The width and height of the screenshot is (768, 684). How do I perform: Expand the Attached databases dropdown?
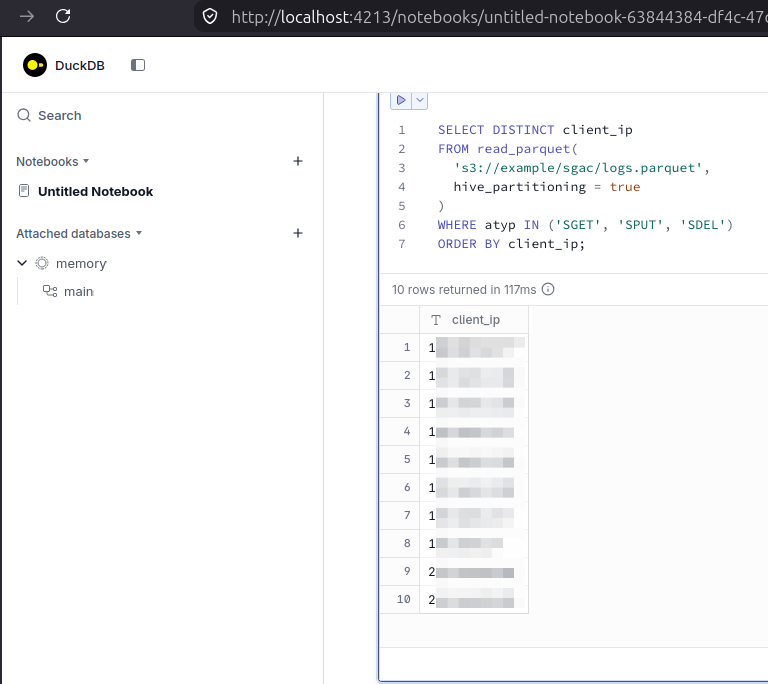(x=79, y=233)
